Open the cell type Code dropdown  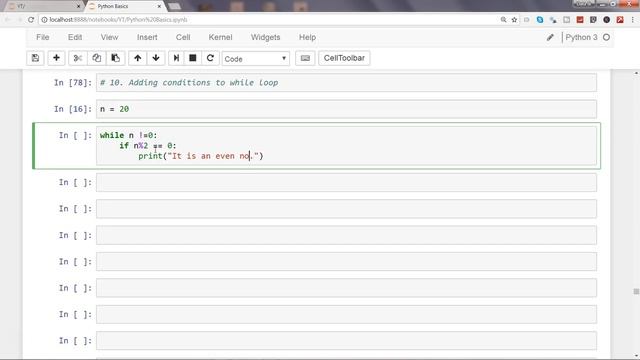(x=256, y=59)
